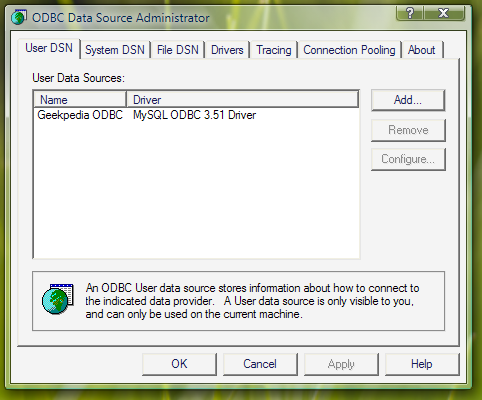
Task: Click the Cancel button
Action: pos(260,364)
